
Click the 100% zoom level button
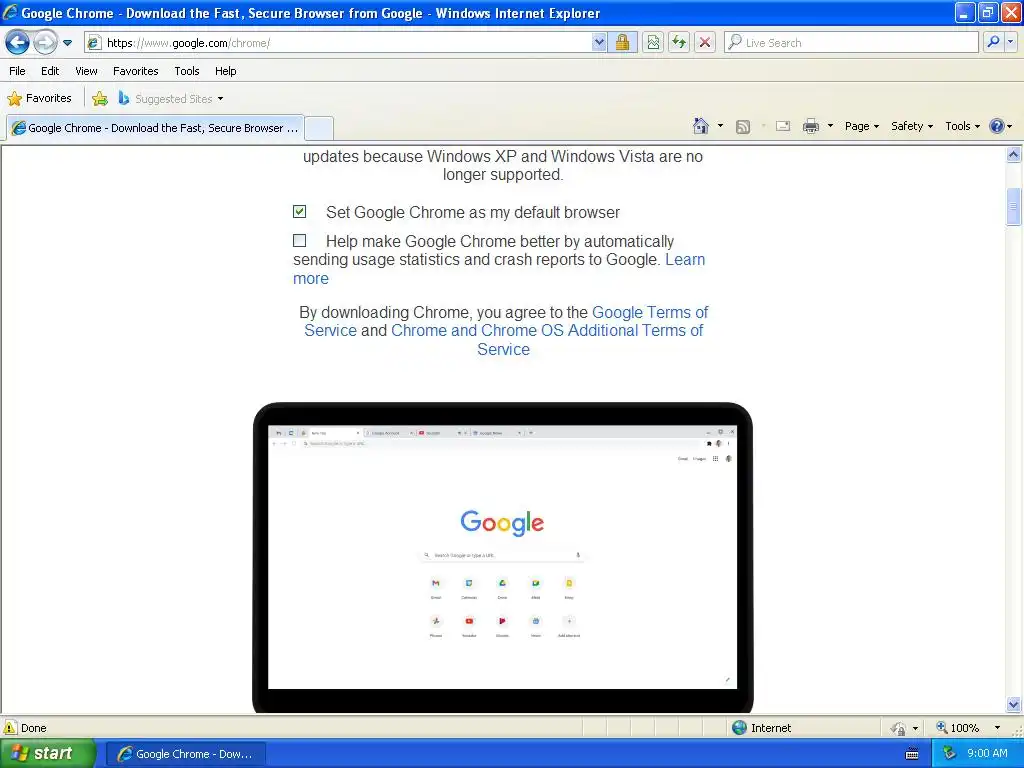958,728
